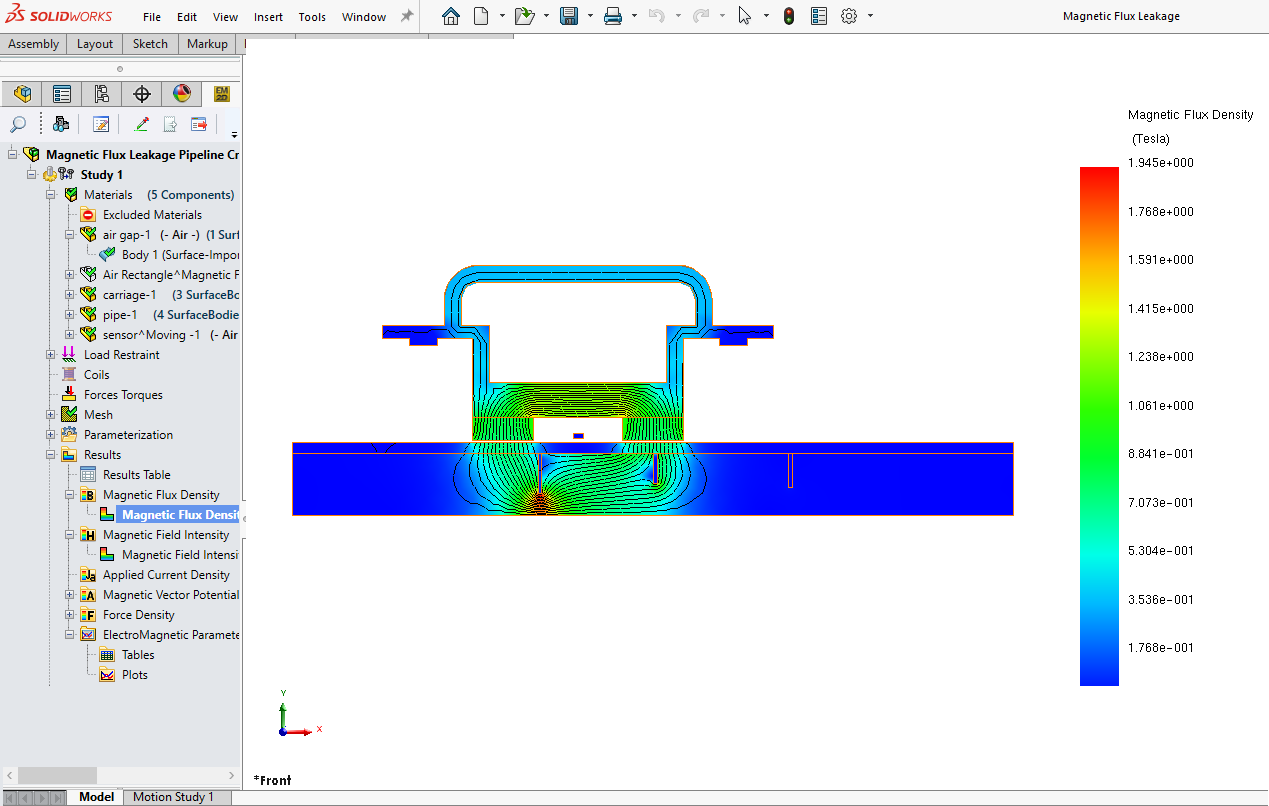This screenshot has height=806, width=1269.
Task: Open the Tools menu
Action: (x=312, y=16)
